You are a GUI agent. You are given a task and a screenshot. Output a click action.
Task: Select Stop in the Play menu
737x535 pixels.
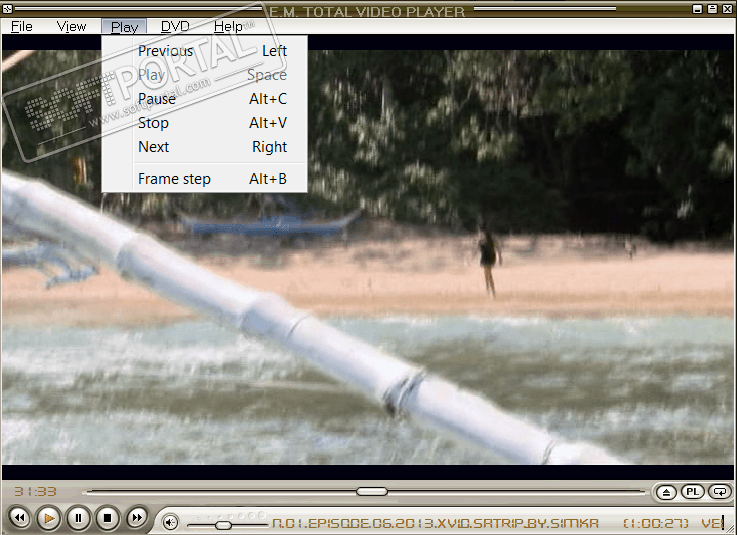pos(204,123)
